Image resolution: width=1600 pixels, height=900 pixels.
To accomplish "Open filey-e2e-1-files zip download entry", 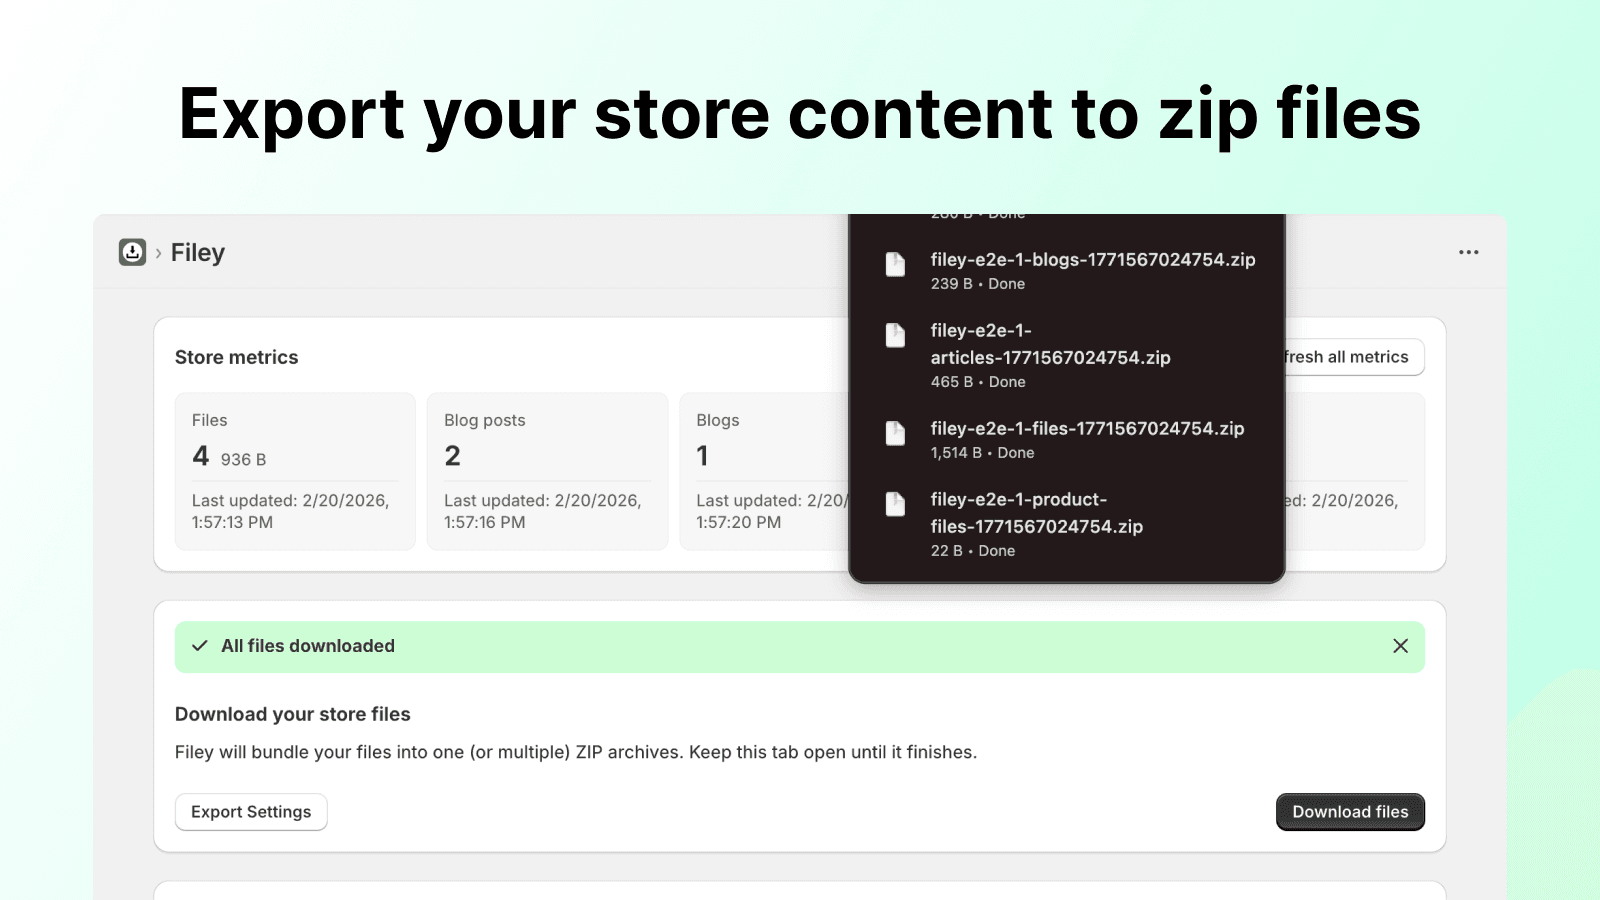I will click(1067, 440).
